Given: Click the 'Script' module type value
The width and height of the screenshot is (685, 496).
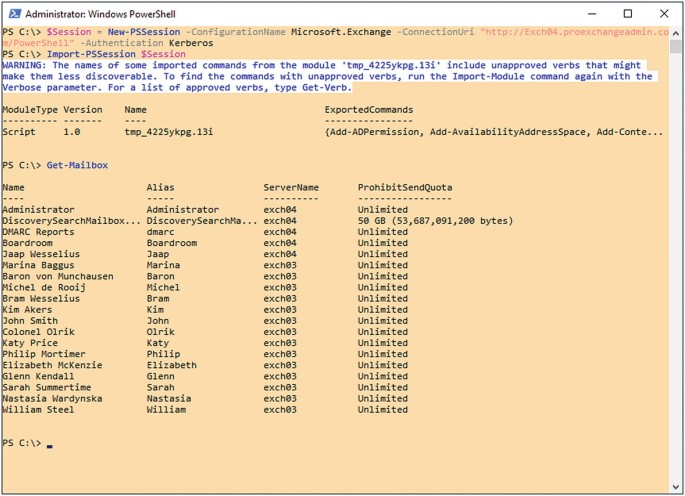Looking at the screenshot, I should (x=19, y=132).
